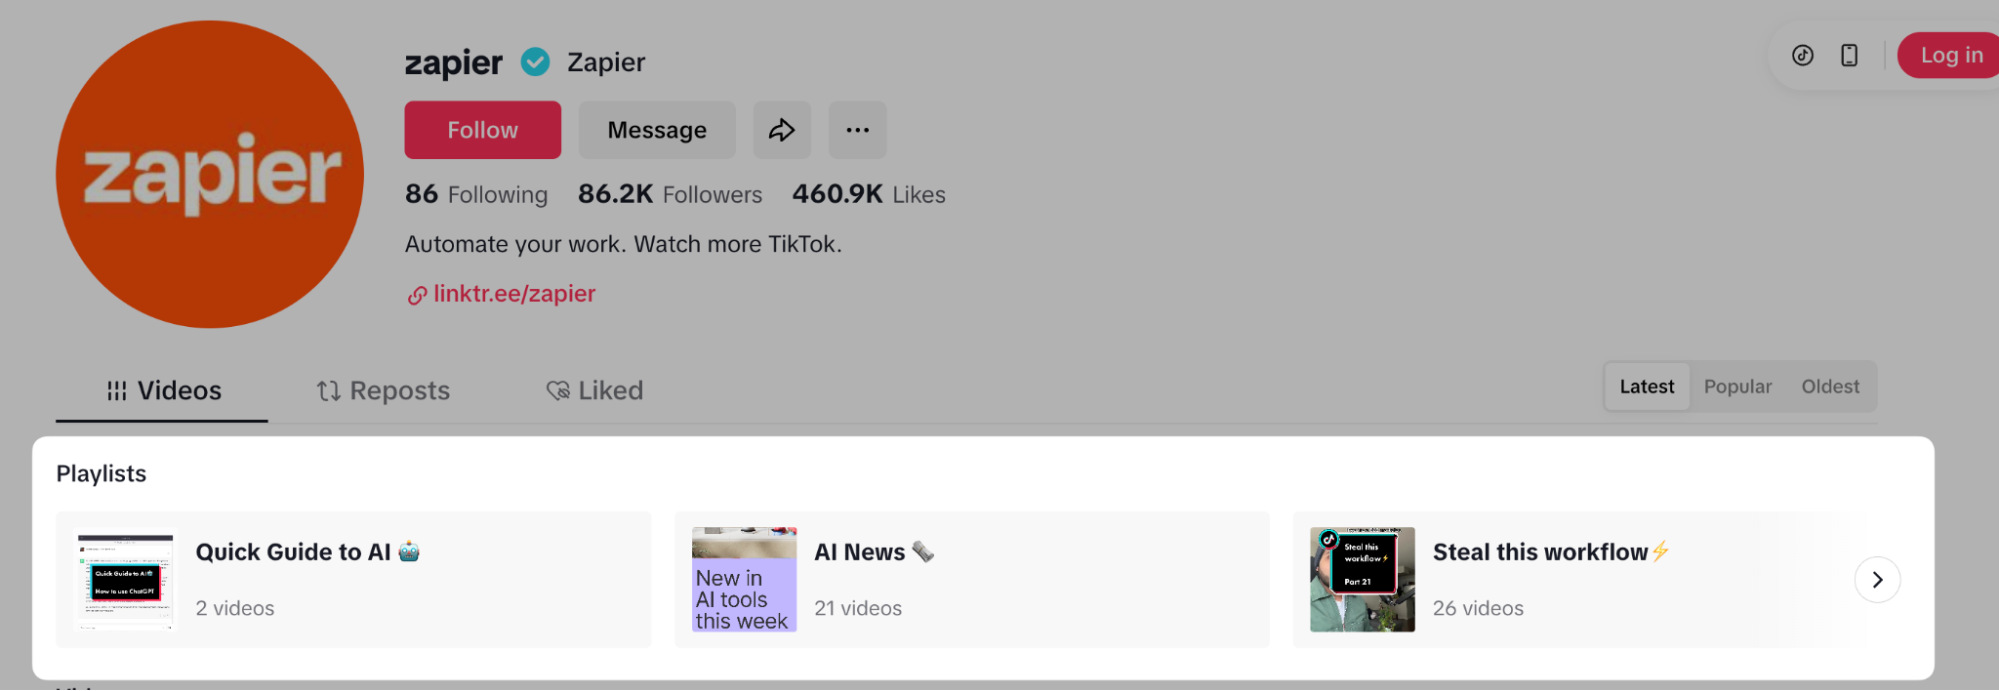Switch to the Liked tab
This screenshot has width=1999, height=691.
[x=595, y=391]
